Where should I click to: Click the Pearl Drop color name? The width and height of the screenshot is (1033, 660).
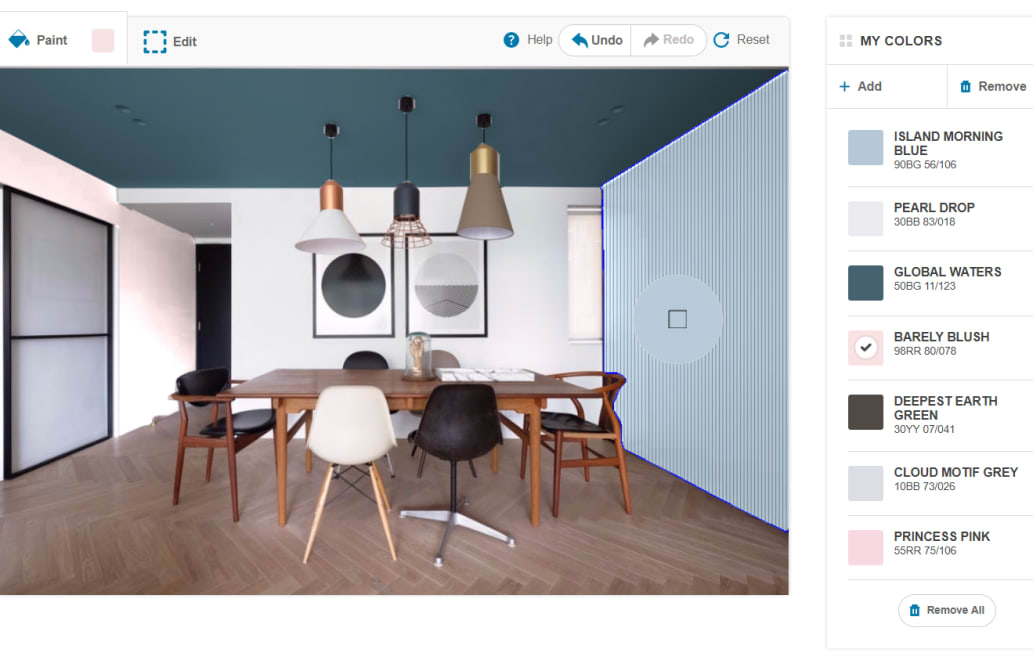[x=933, y=208]
